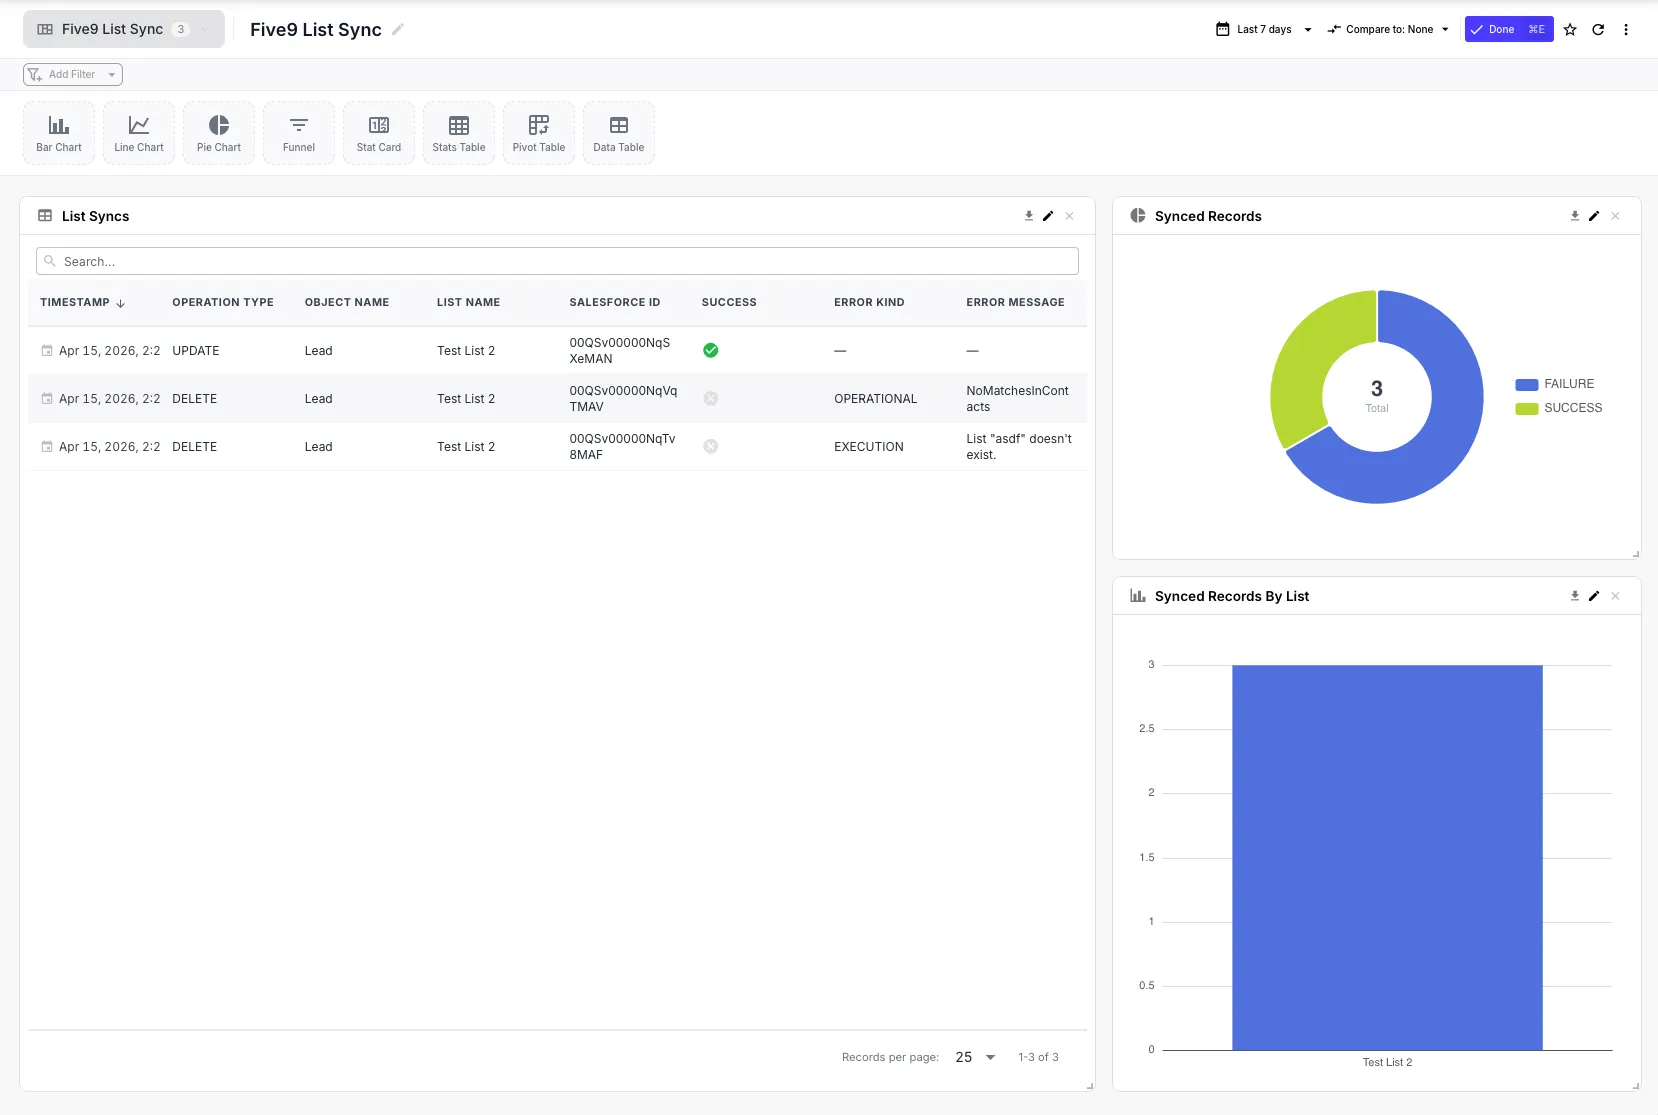Open the Five9 List Sync dashboard selector
The width and height of the screenshot is (1658, 1115).
click(124, 29)
